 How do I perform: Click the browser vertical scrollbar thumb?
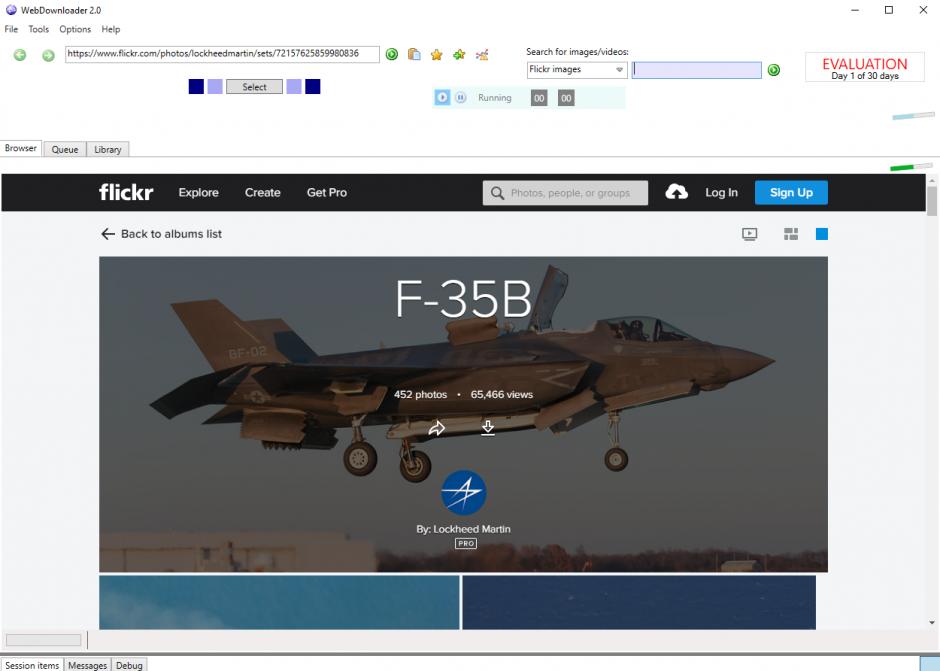(x=932, y=201)
